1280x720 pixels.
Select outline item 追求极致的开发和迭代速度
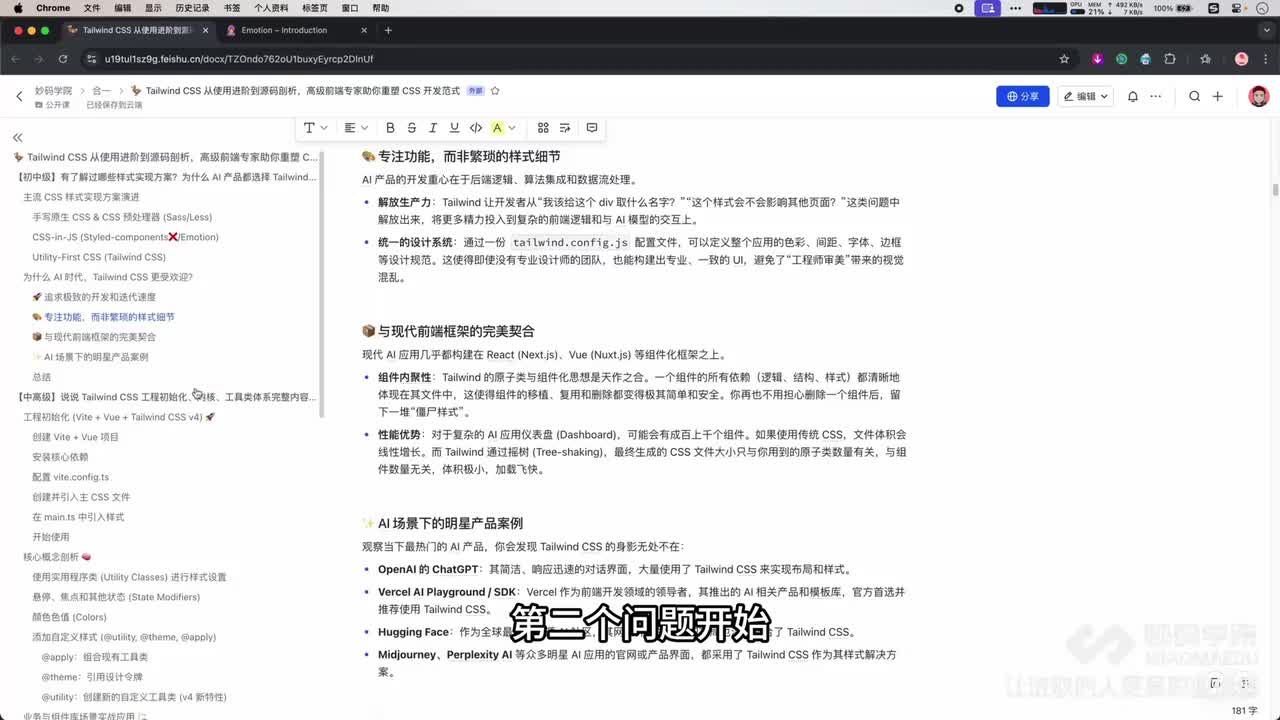point(94,297)
